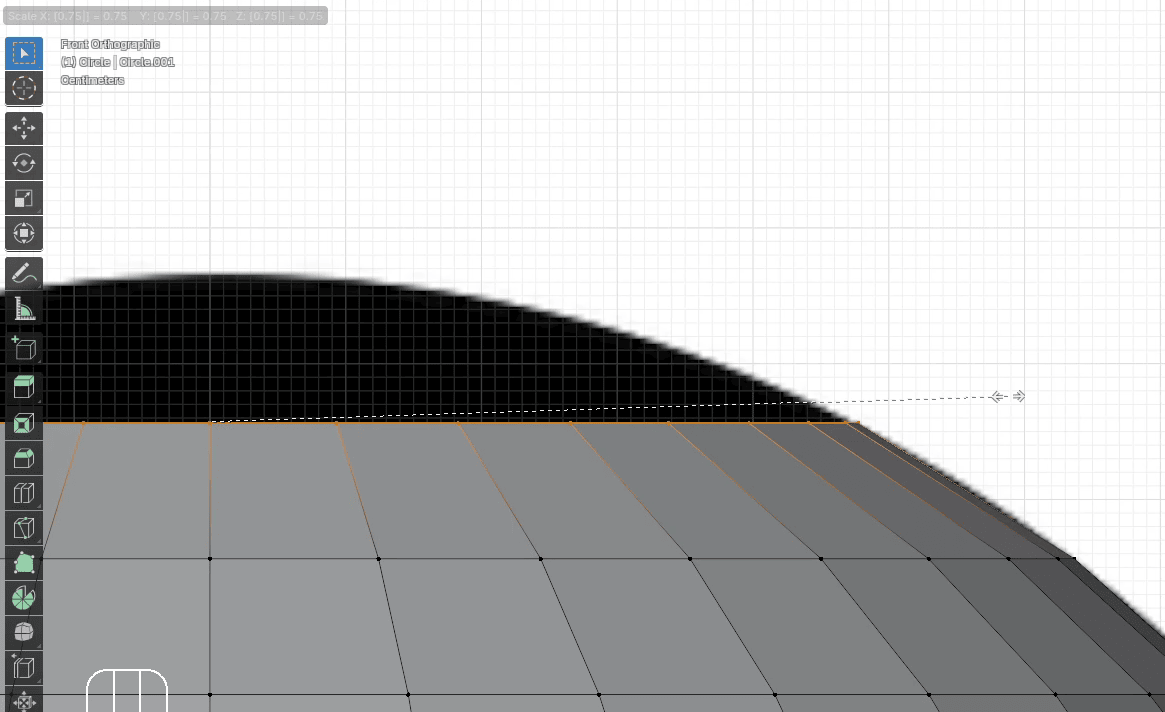
Task: Click the Shrink/Fatten tool
Action: (x=24, y=701)
